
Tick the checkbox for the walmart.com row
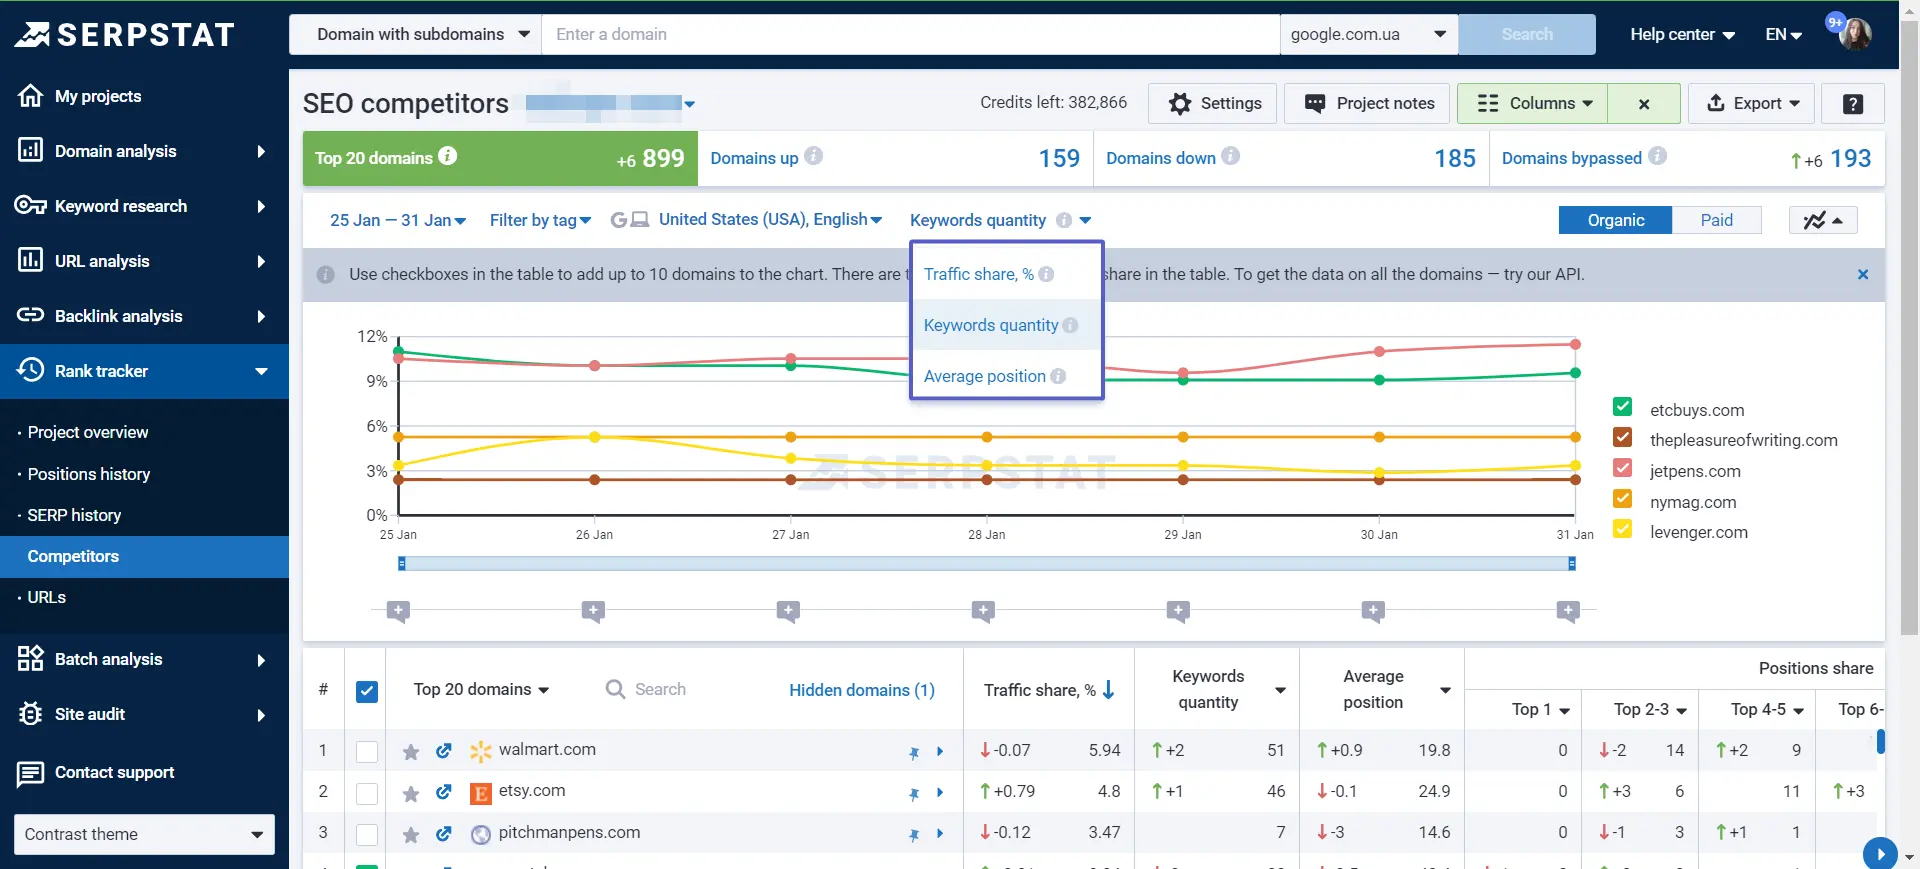click(x=367, y=751)
